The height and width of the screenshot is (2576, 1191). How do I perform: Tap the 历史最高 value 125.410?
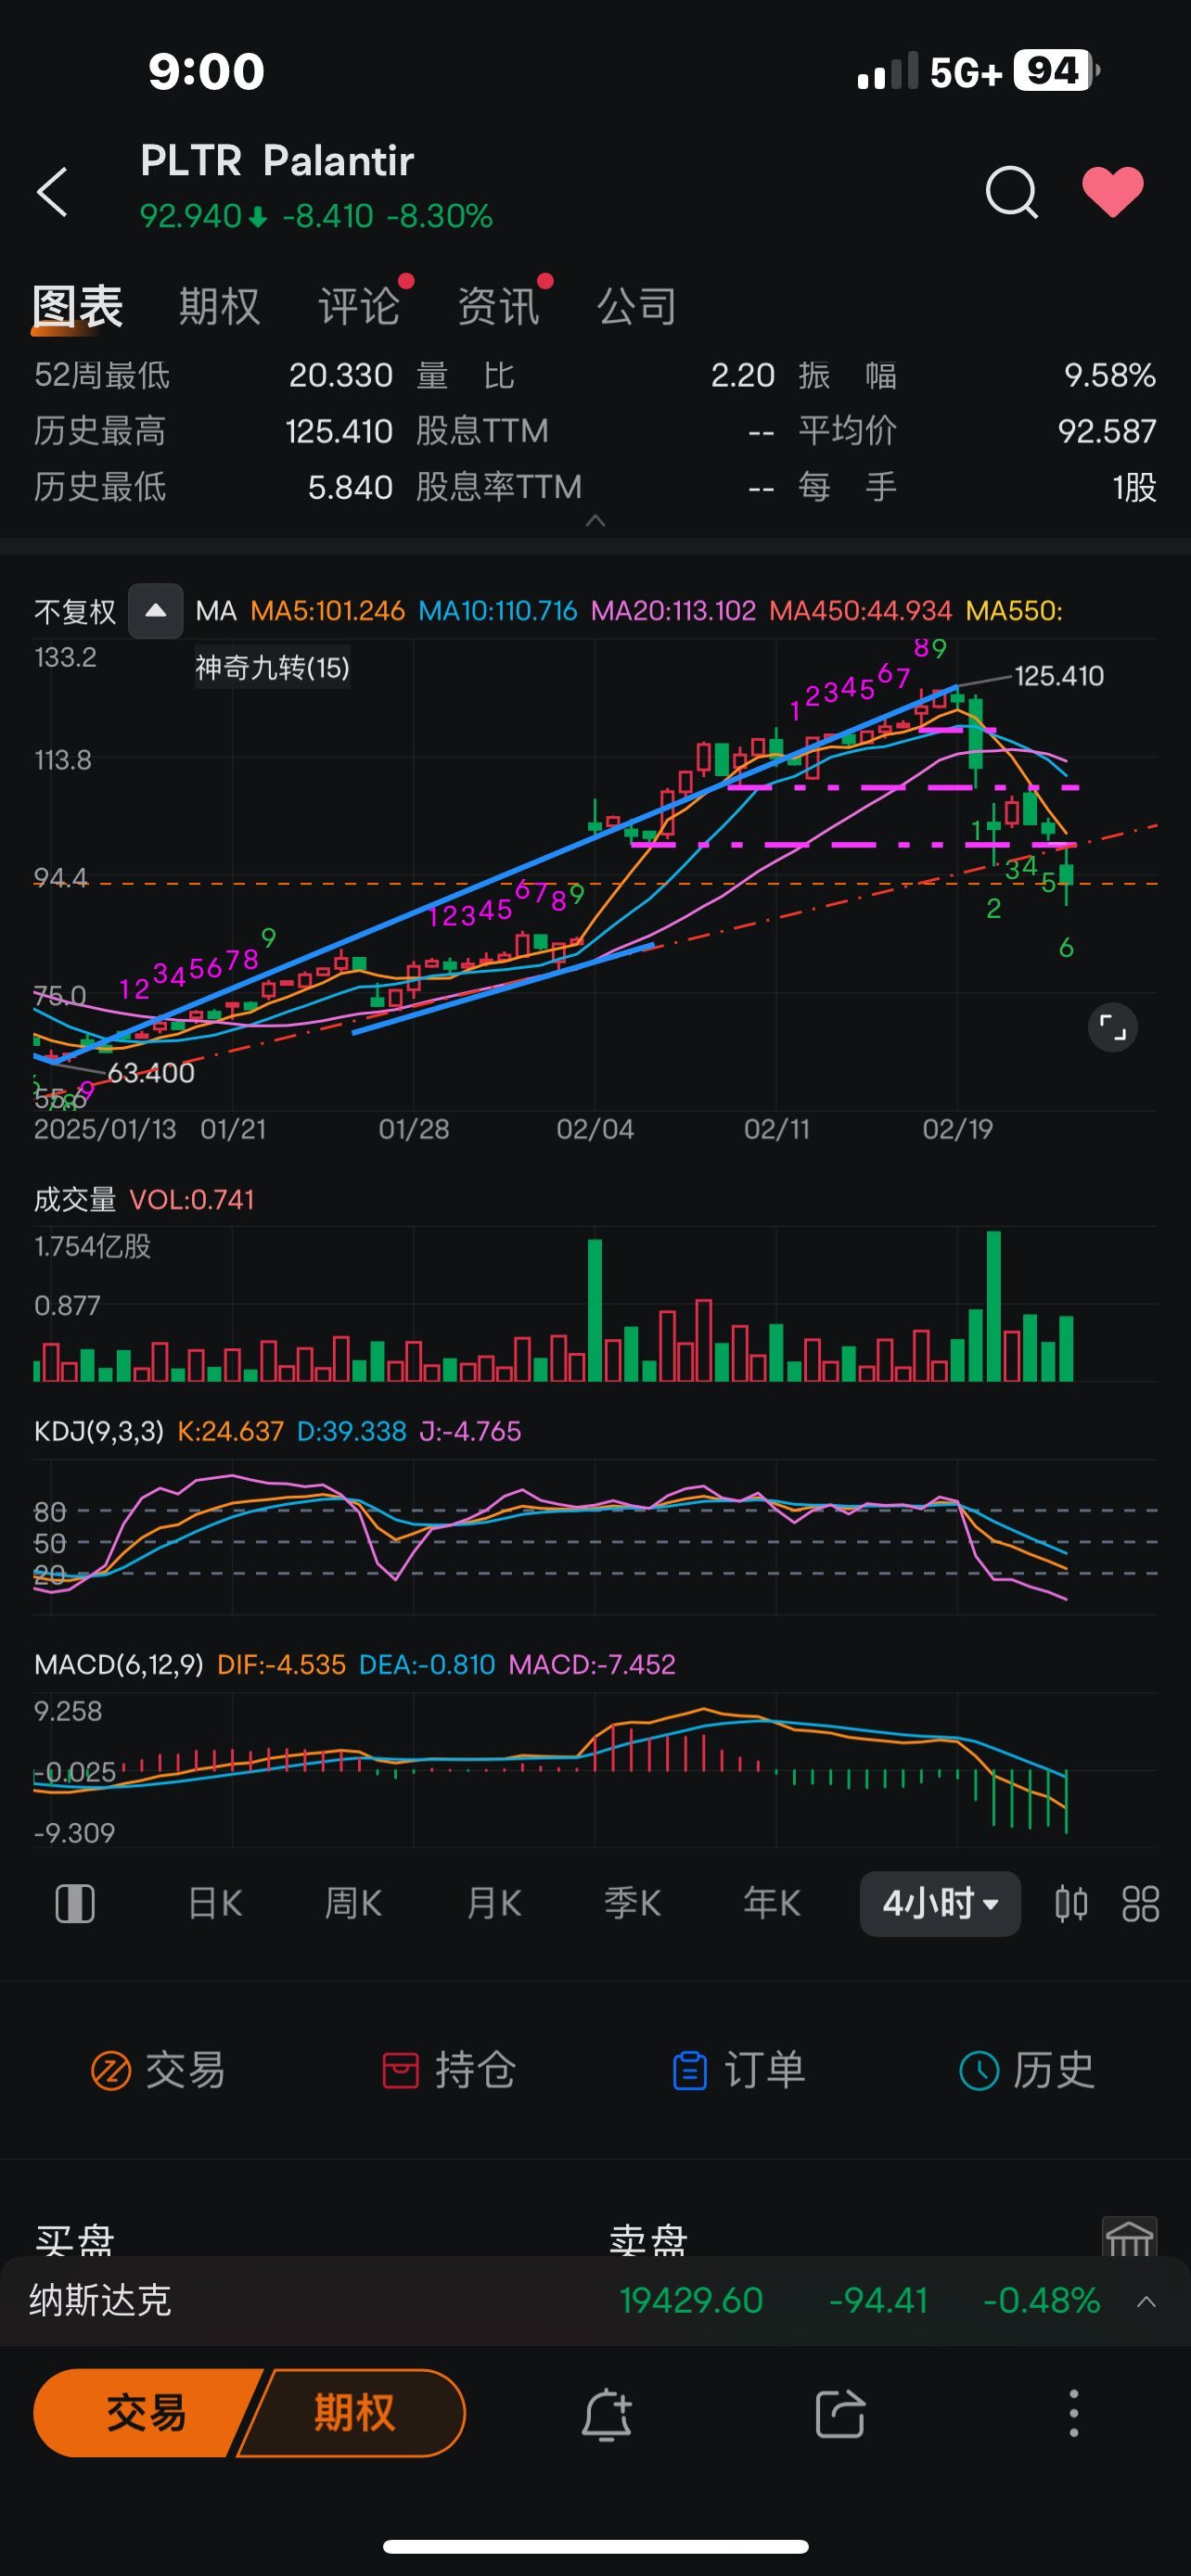pos(338,431)
